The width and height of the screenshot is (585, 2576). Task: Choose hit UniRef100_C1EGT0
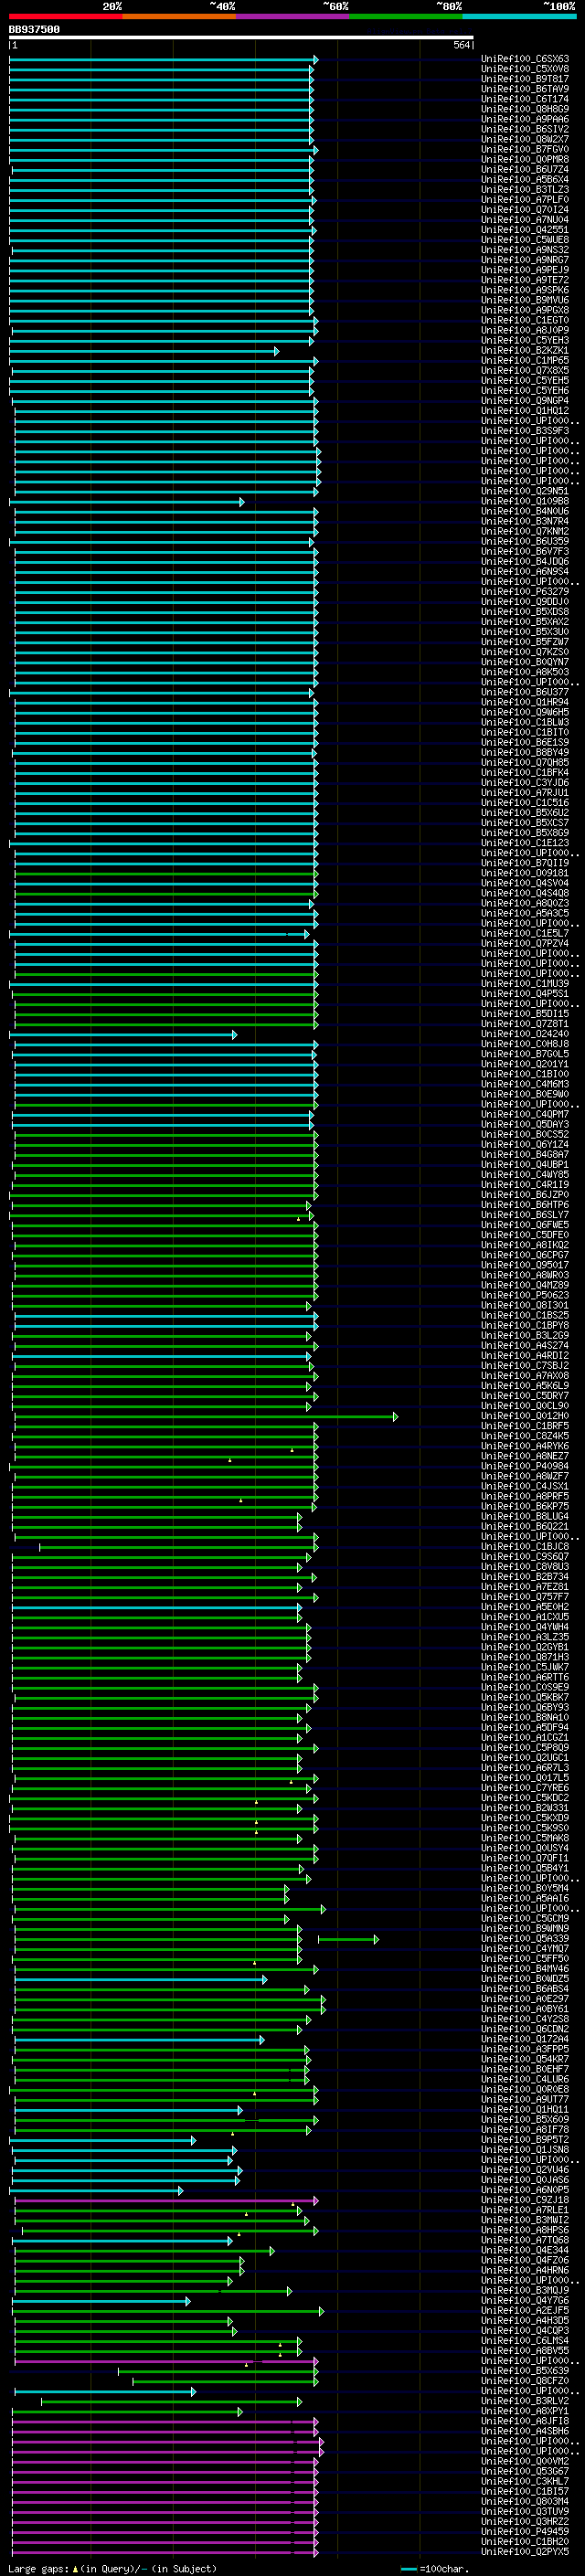click(x=525, y=320)
